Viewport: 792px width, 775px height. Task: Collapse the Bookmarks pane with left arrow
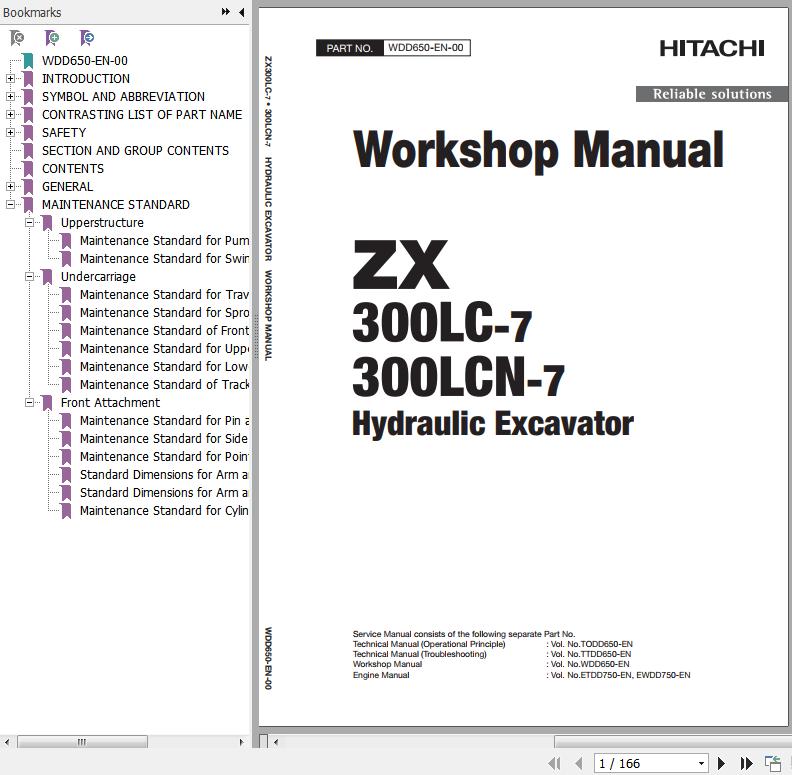point(242,12)
